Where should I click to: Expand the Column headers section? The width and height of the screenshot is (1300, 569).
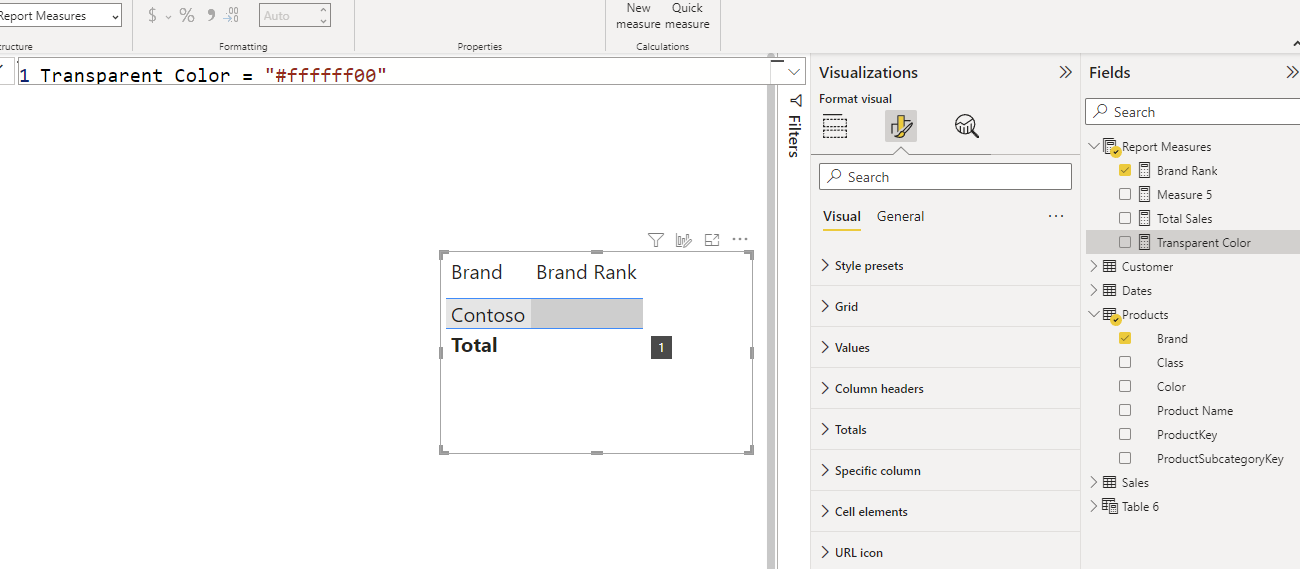point(878,389)
